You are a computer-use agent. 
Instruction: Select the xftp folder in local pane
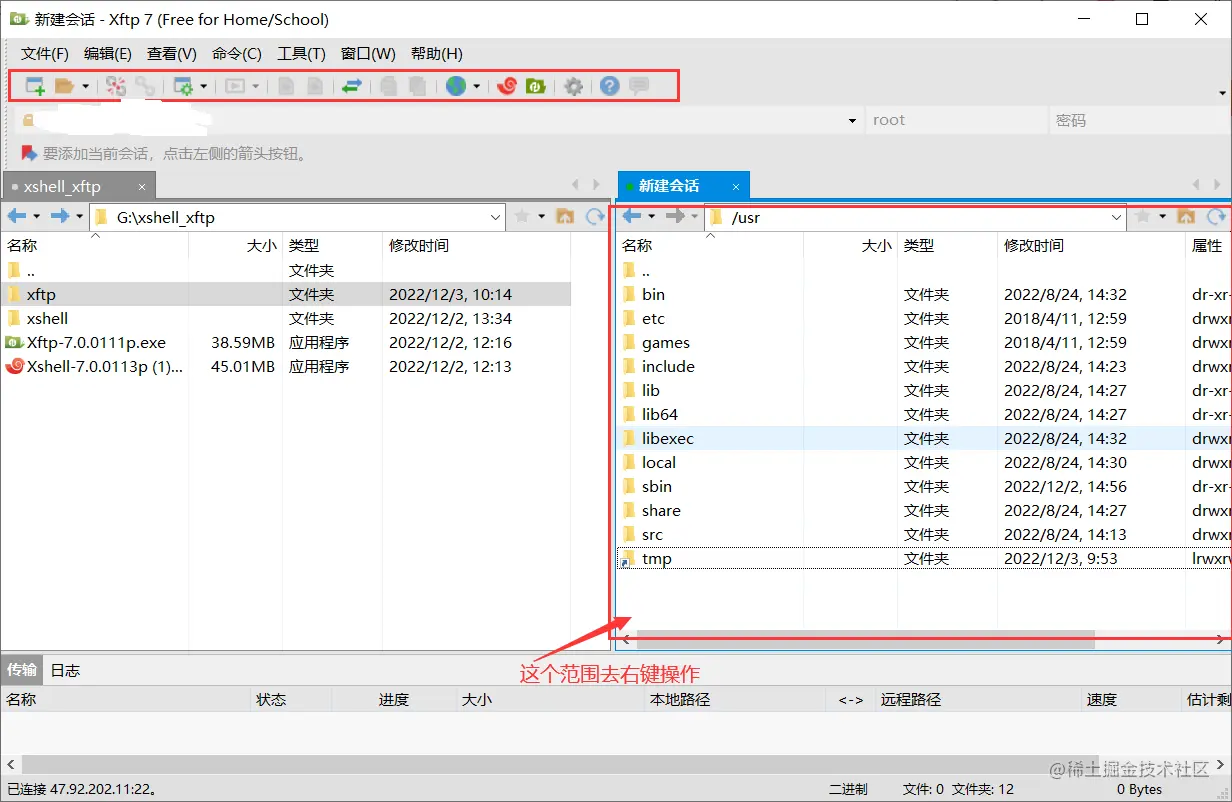point(286,294)
